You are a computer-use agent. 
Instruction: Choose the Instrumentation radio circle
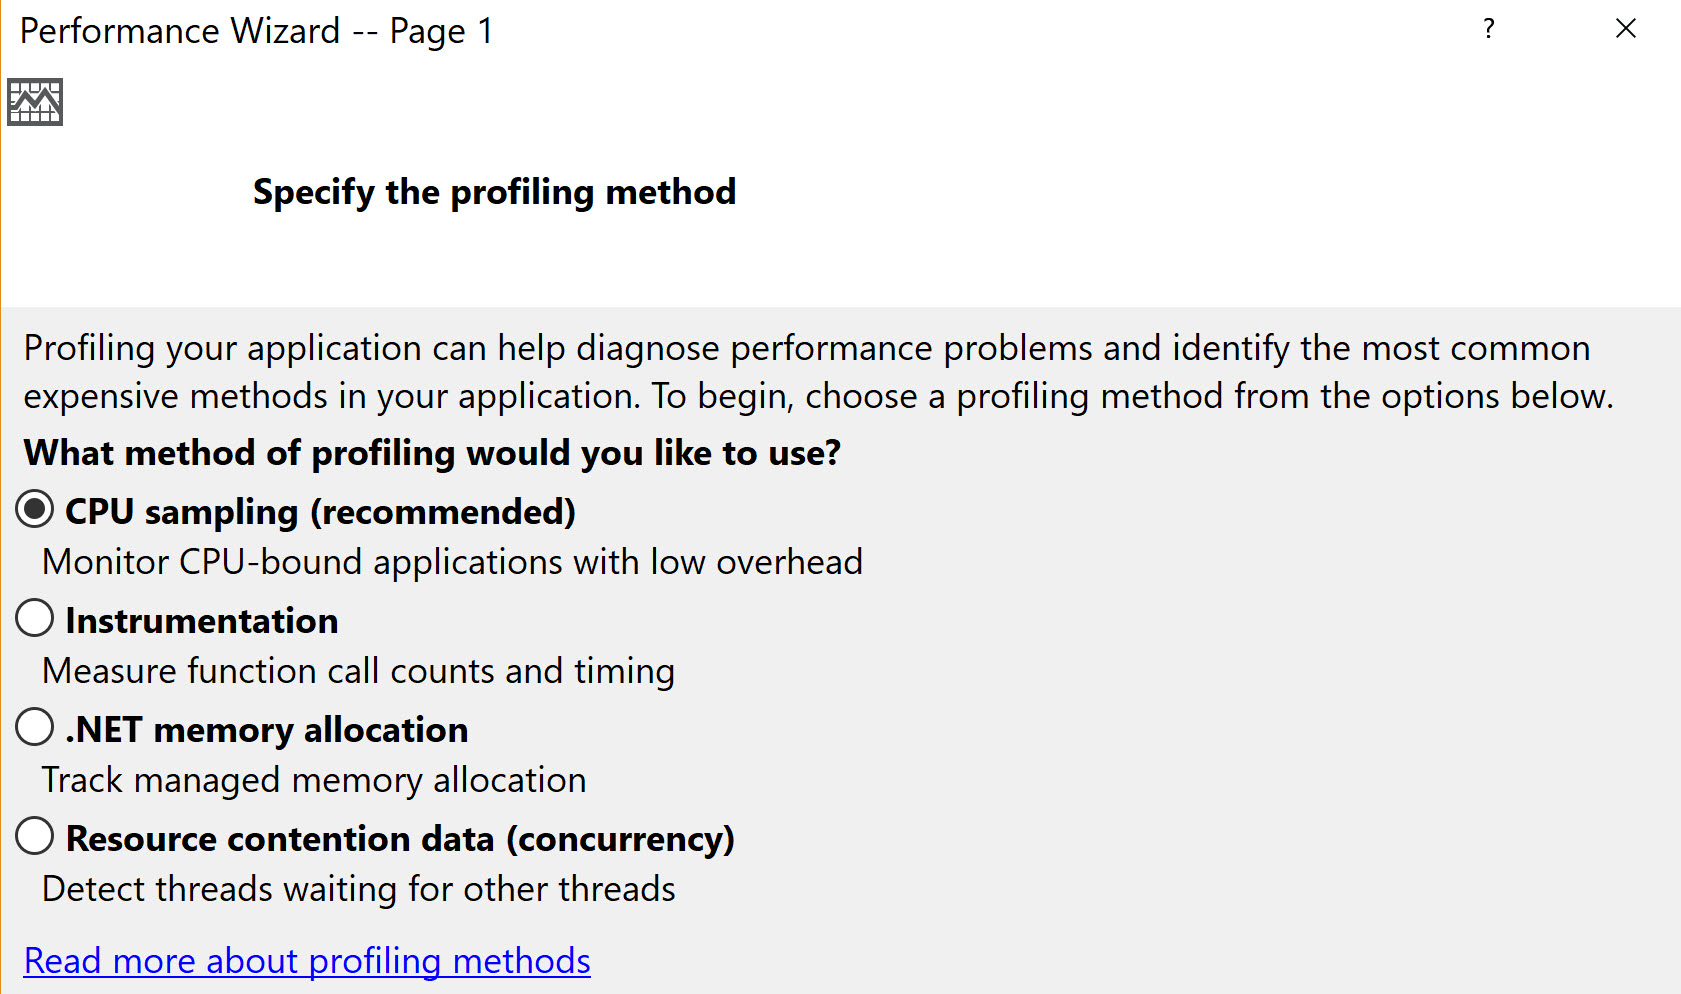(35, 618)
